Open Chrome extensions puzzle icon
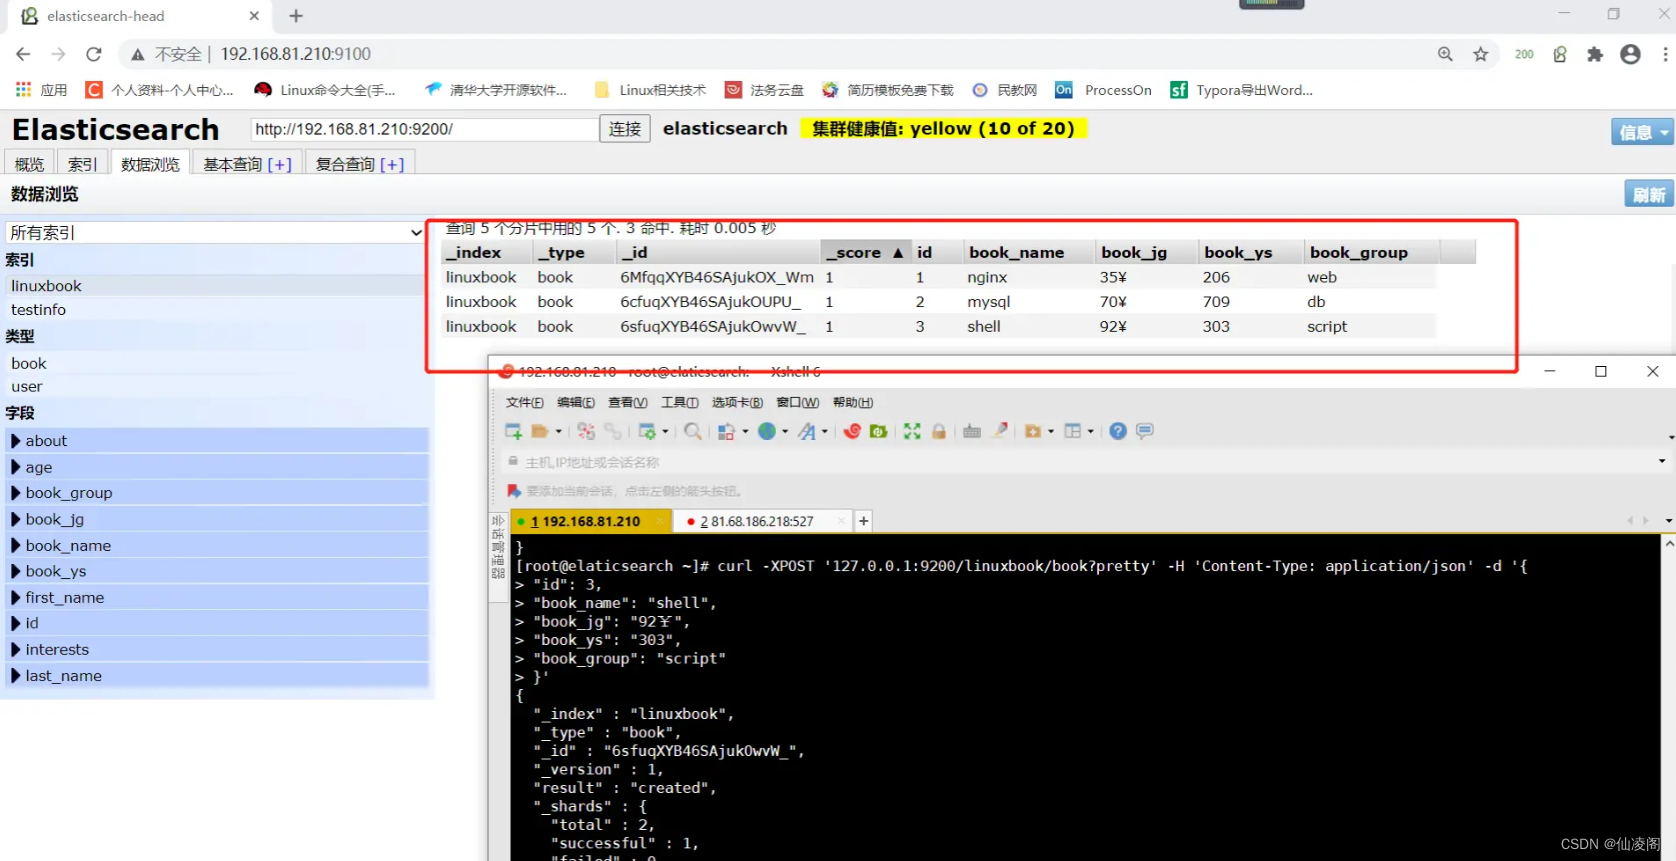The image size is (1676, 861). 1595,54
